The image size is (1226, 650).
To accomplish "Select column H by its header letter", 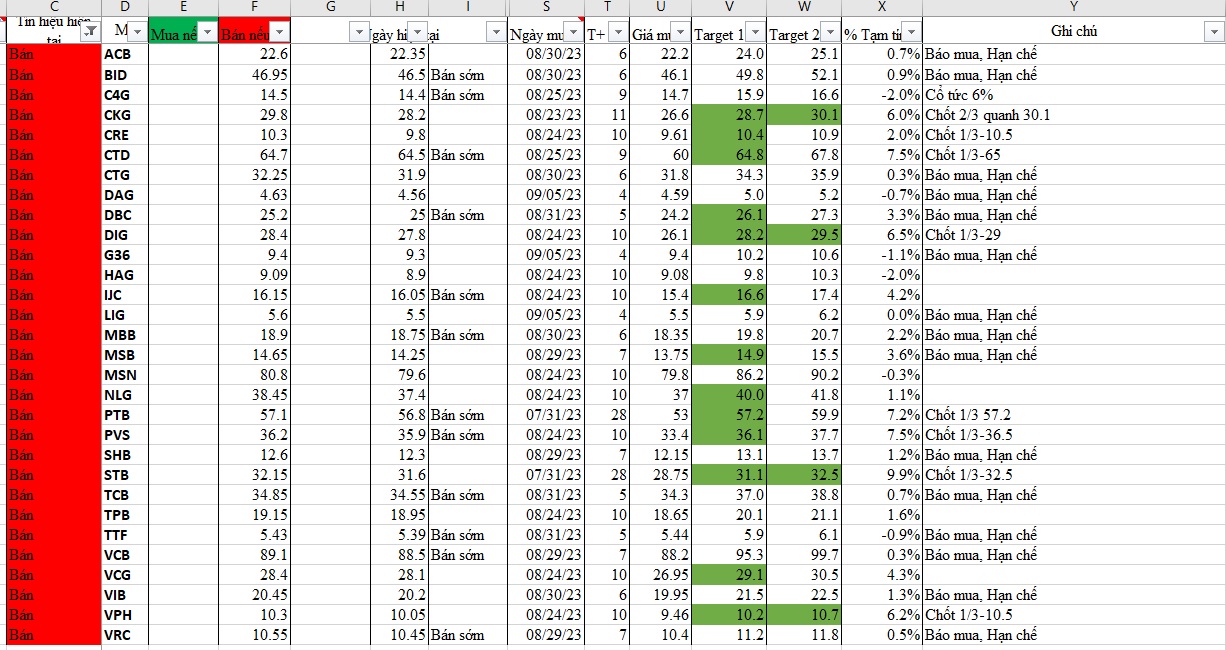I will [400, 8].
